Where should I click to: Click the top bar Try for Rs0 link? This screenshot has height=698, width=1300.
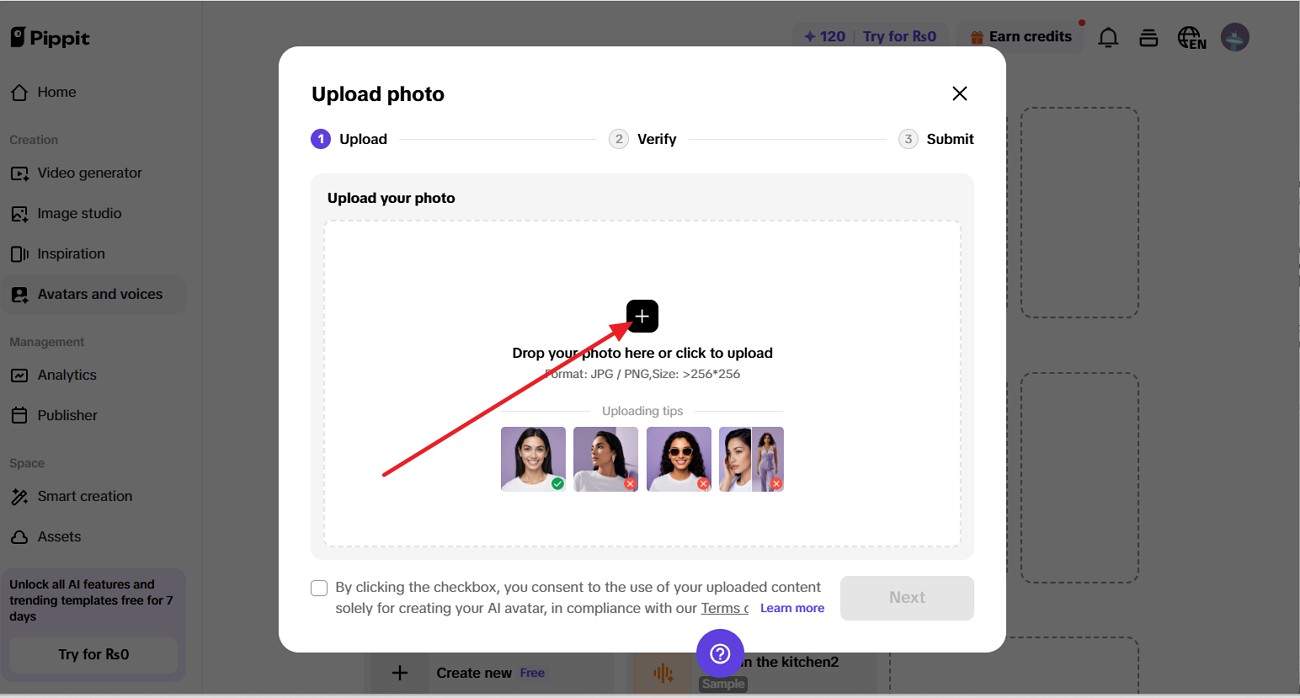coord(899,36)
